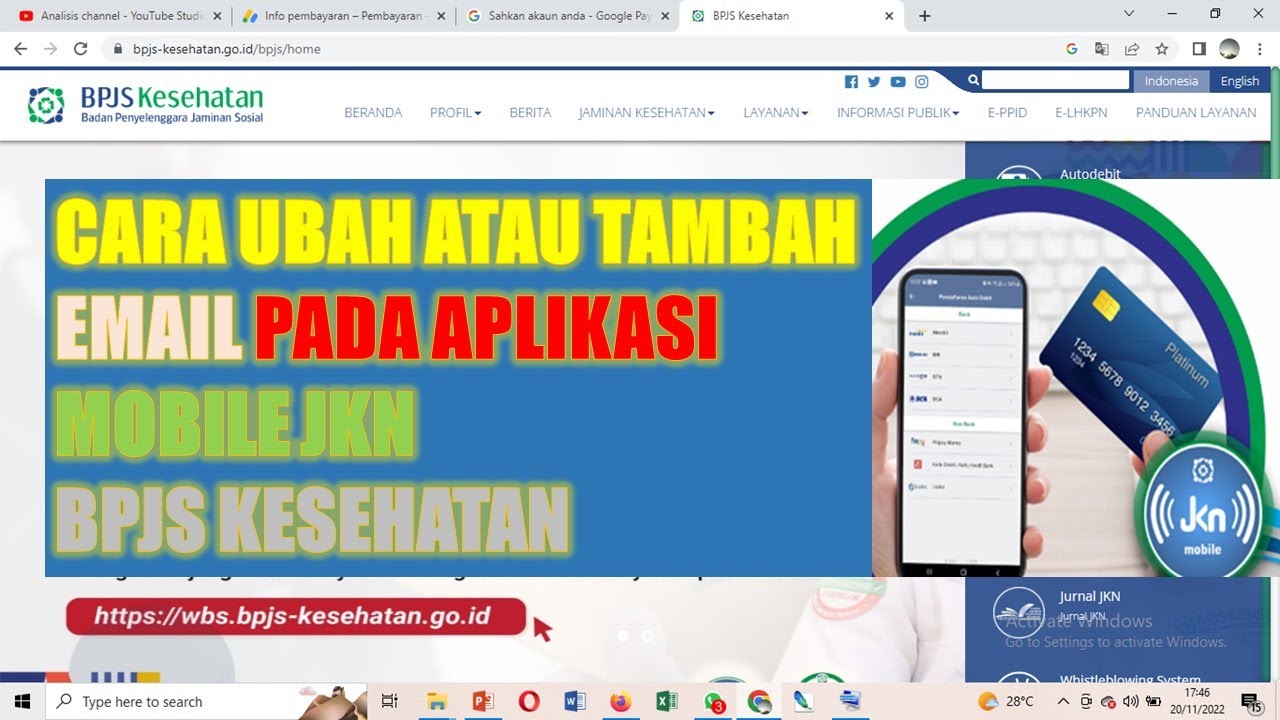Bookmark this page with the star

(1162, 49)
